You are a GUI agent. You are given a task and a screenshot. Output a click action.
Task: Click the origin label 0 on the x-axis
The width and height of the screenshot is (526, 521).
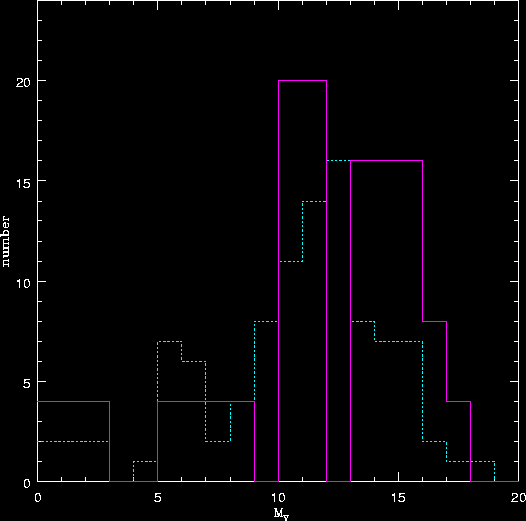point(38,498)
